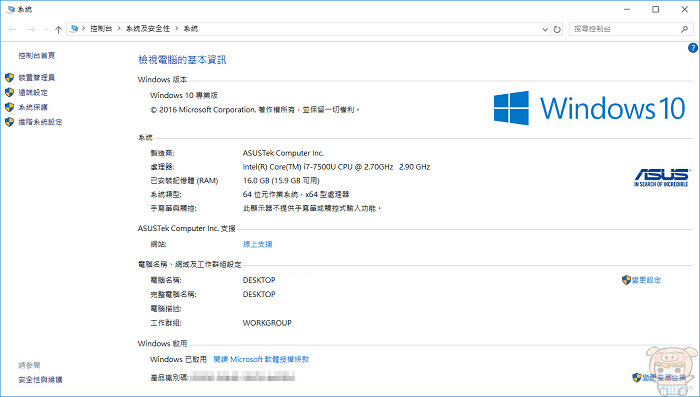Expand chevron after the computer icon
Image resolution: width=700 pixels, height=397 pixels.
point(83,29)
